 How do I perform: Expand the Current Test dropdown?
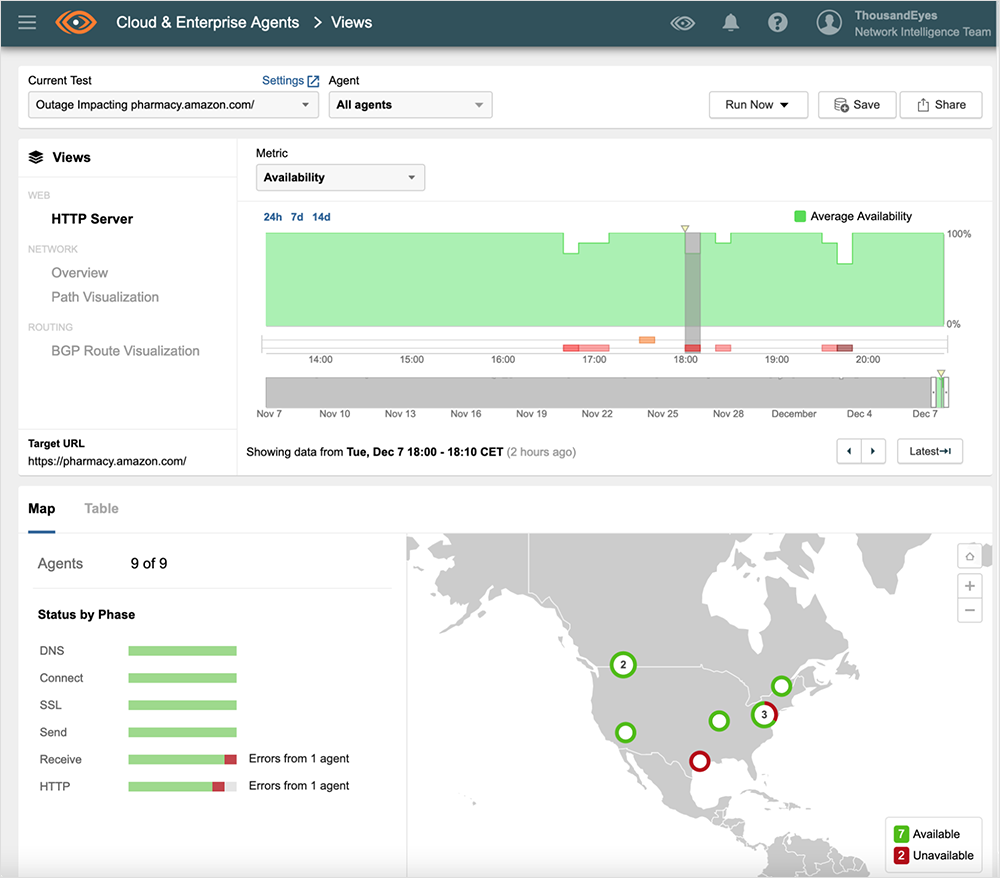pyautogui.click(x=173, y=105)
